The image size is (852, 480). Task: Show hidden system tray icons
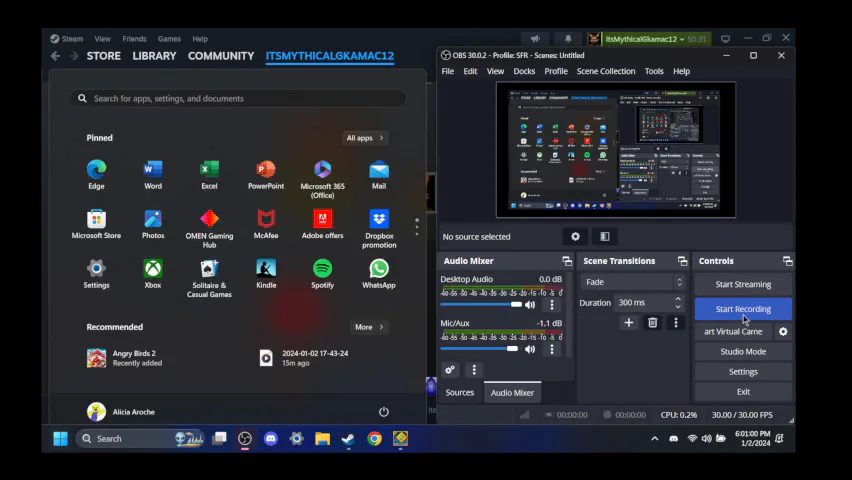coord(655,439)
